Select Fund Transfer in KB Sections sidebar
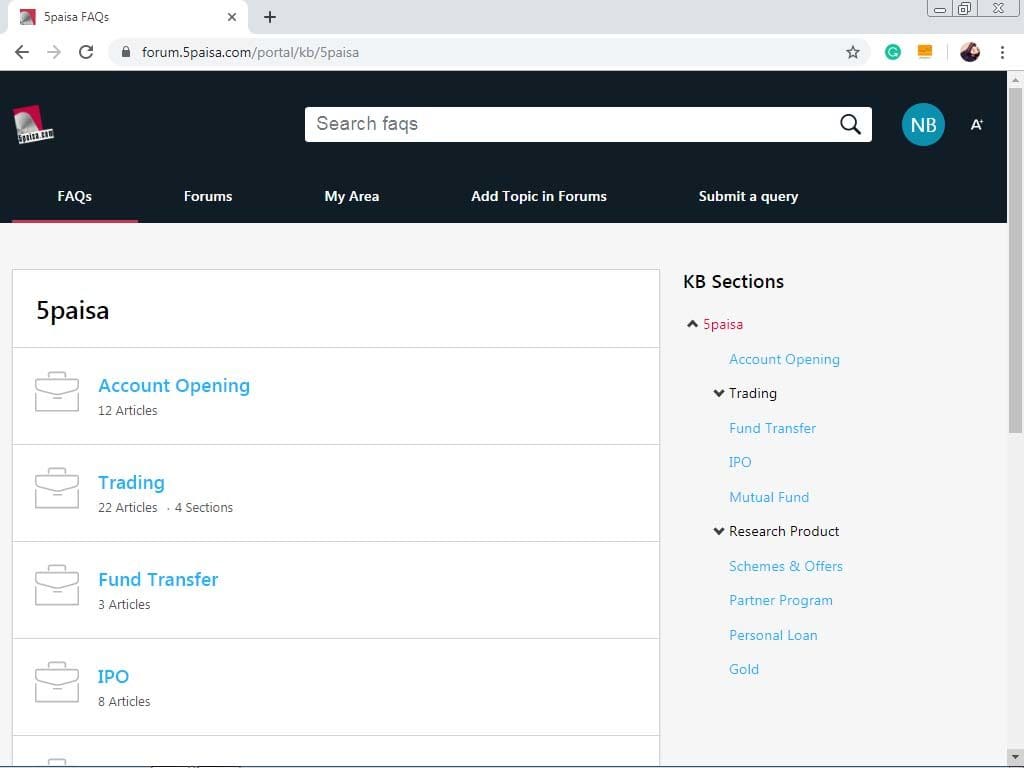Image resolution: width=1024 pixels, height=768 pixels. [773, 428]
